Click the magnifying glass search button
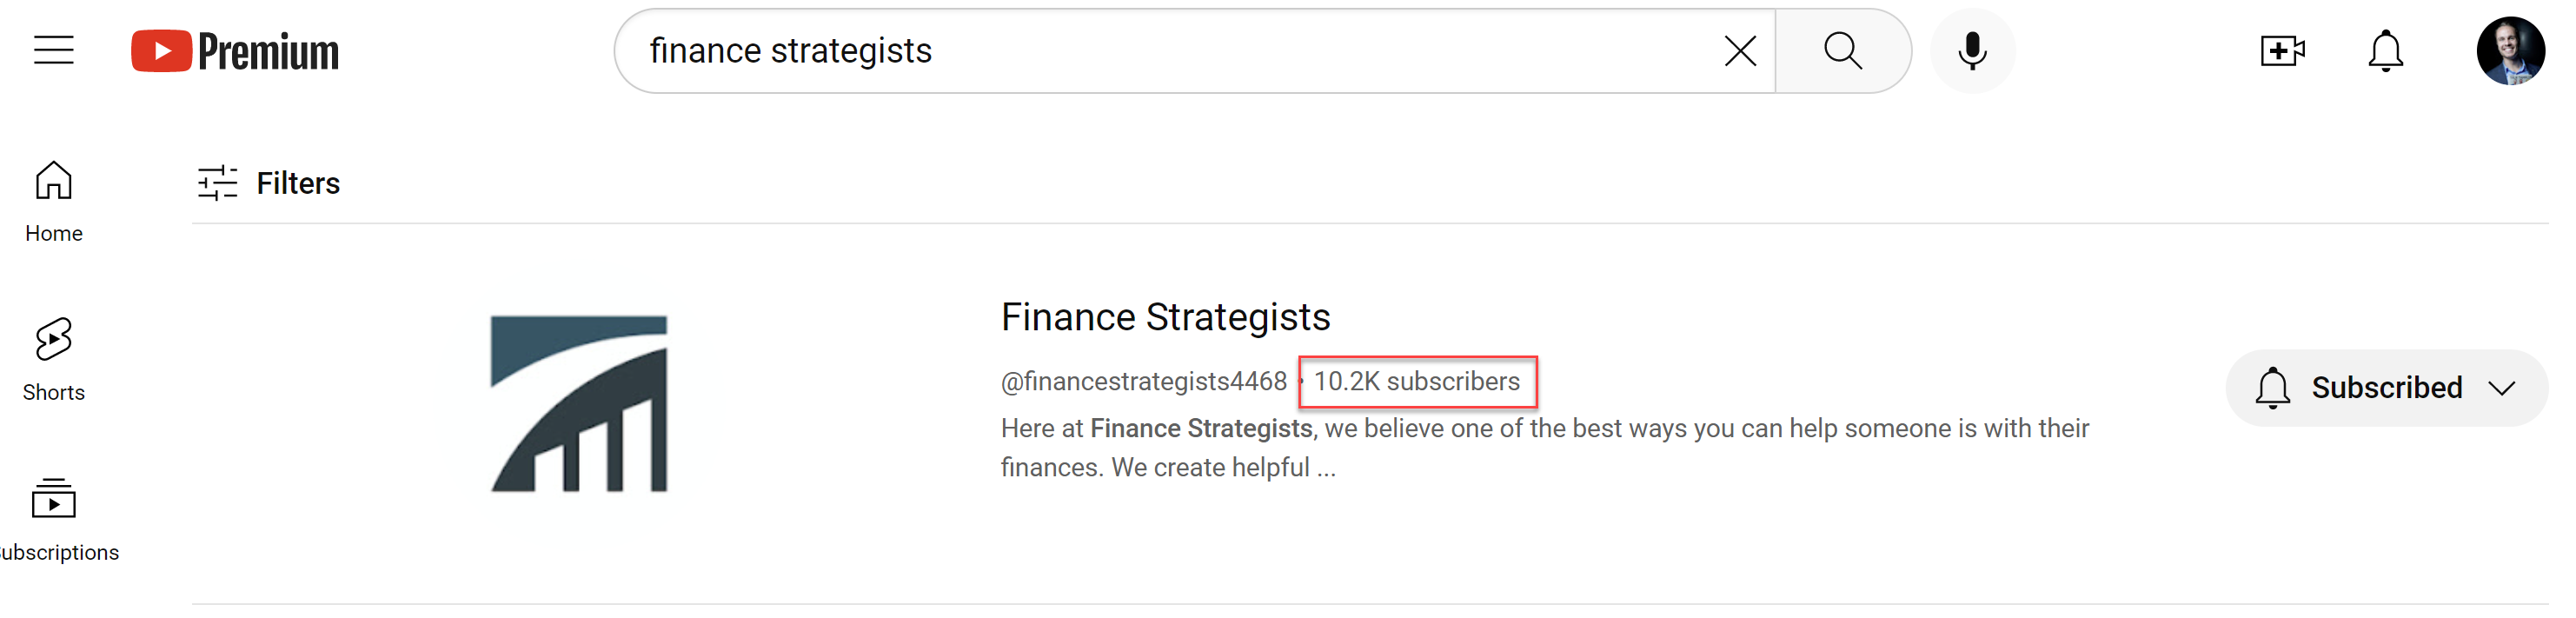The height and width of the screenshot is (618, 2576). pyautogui.click(x=1842, y=50)
